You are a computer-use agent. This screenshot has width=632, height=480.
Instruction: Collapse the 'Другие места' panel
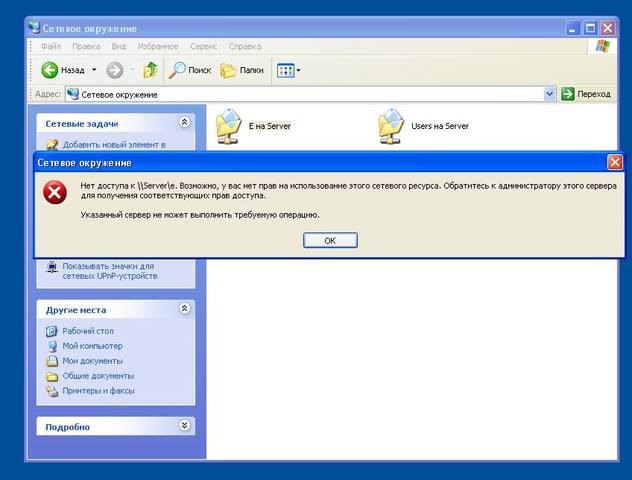pos(184,309)
